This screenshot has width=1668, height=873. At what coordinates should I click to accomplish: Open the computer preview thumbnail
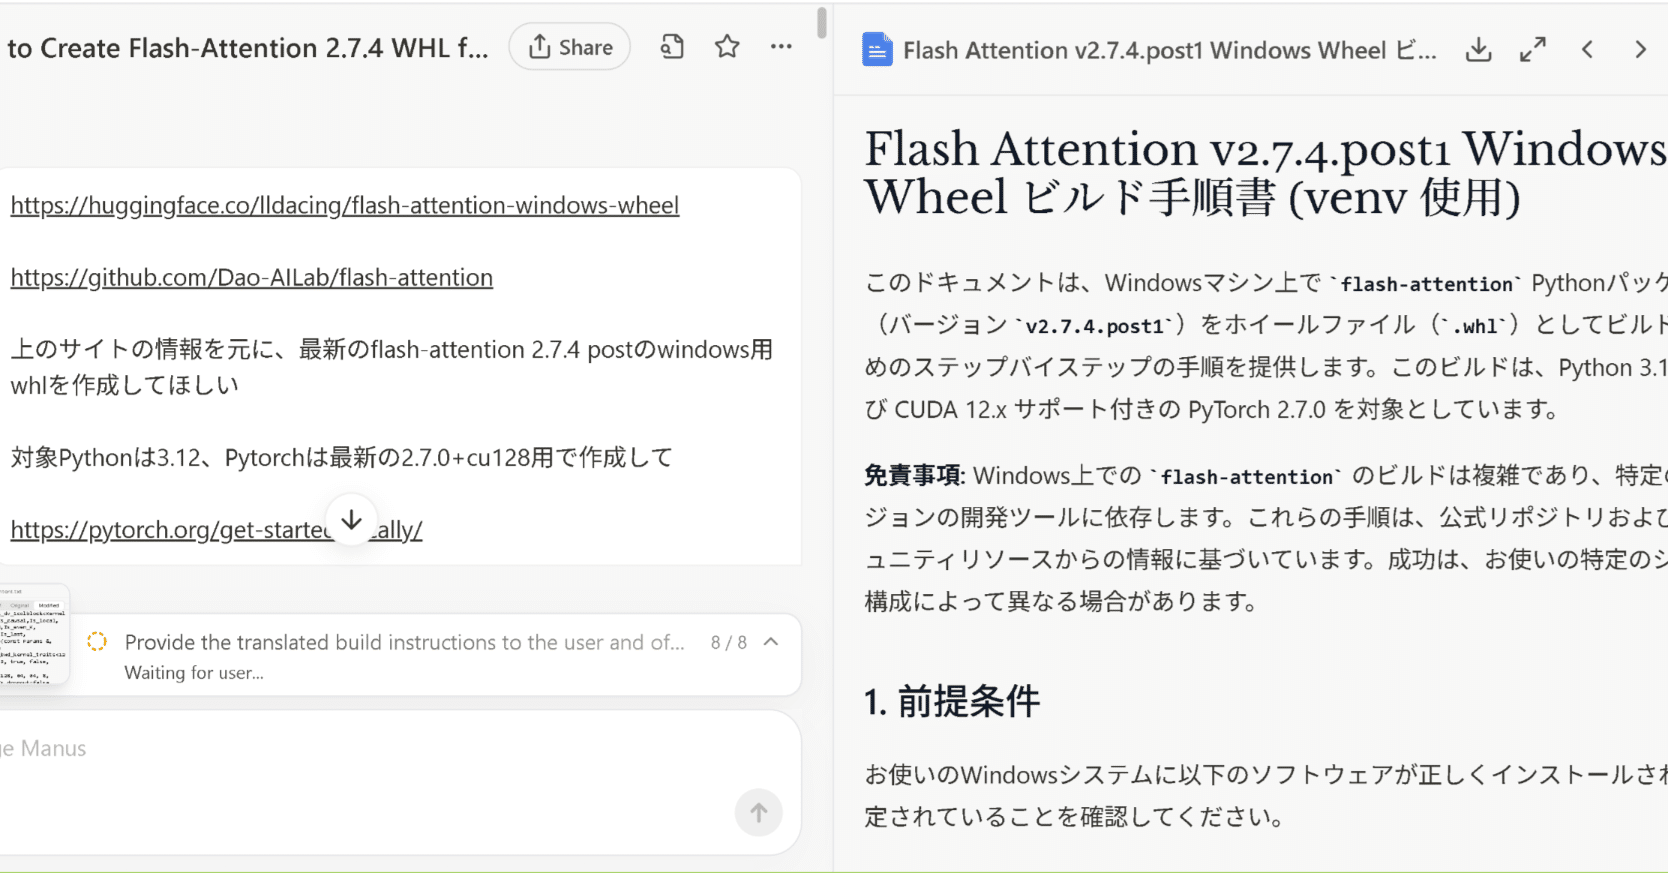click(36, 635)
